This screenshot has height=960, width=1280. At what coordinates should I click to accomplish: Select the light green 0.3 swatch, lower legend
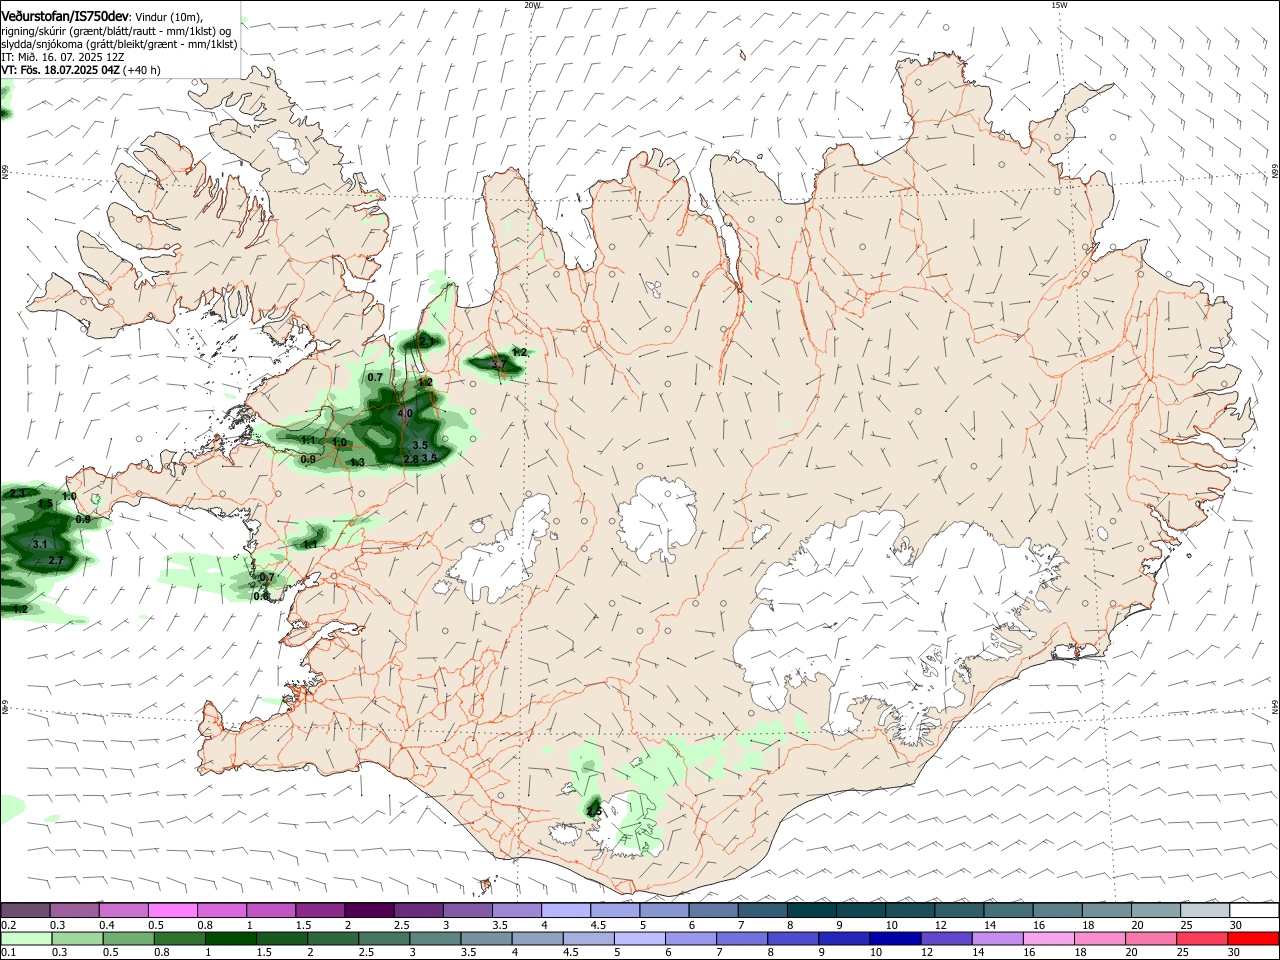pos(78,939)
